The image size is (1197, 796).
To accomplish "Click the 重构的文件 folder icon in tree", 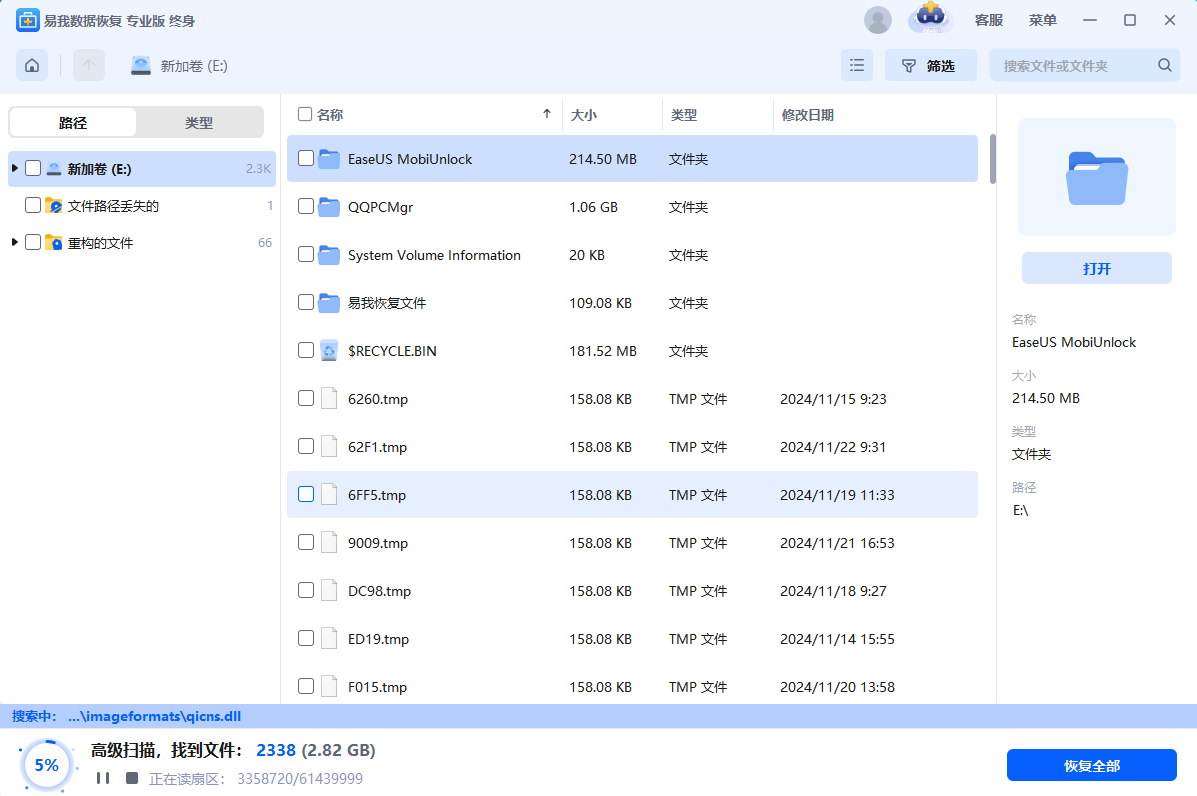I will [x=53, y=243].
